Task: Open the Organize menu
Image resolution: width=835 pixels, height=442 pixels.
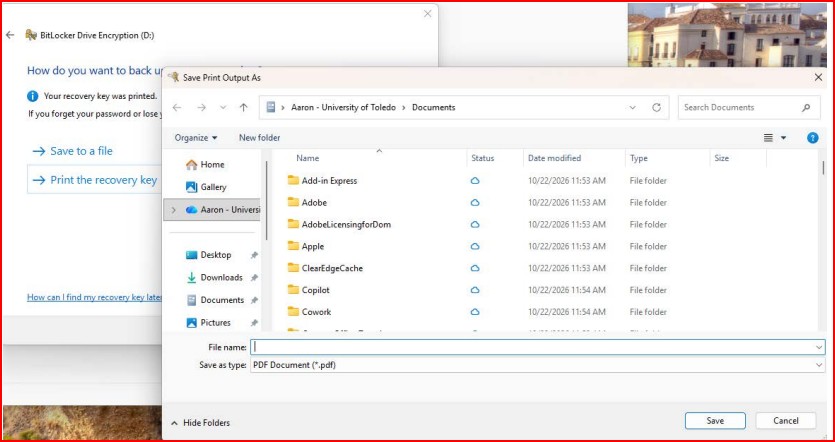Action: click(196, 137)
